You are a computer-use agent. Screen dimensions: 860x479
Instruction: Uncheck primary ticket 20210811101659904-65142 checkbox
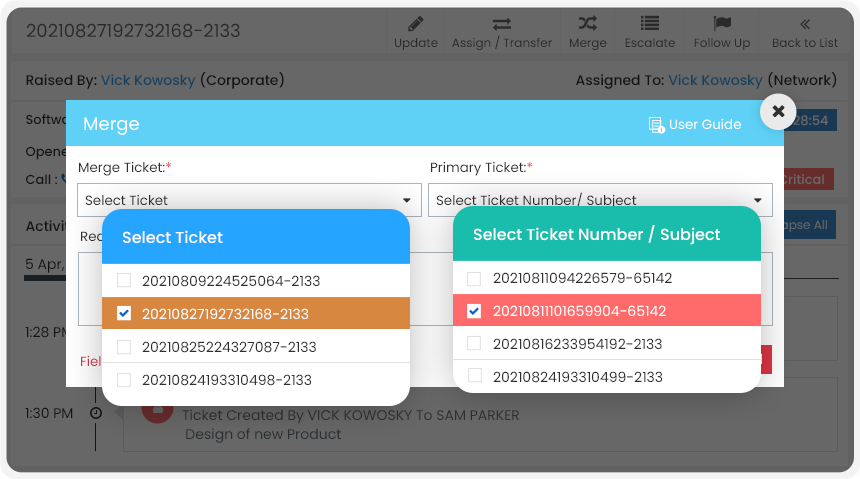(474, 311)
